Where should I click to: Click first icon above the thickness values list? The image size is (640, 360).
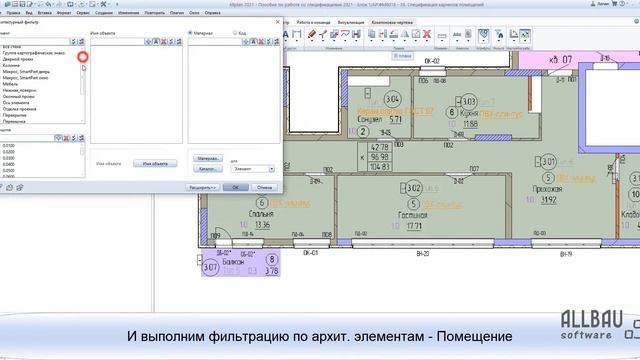tap(58, 138)
